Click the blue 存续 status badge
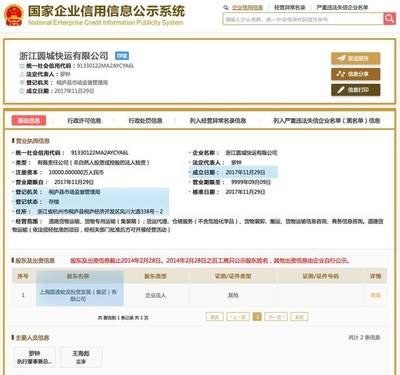 click(x=122, y=56)
